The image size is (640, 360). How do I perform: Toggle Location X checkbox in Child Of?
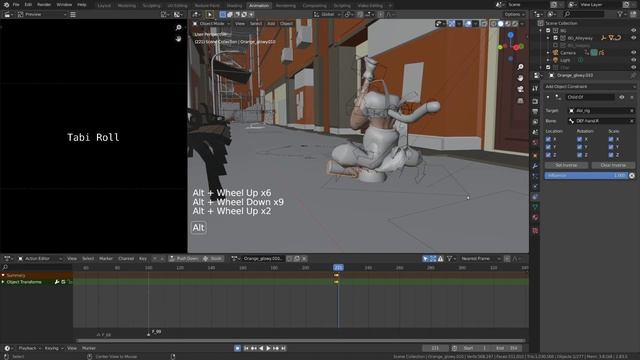548,139
